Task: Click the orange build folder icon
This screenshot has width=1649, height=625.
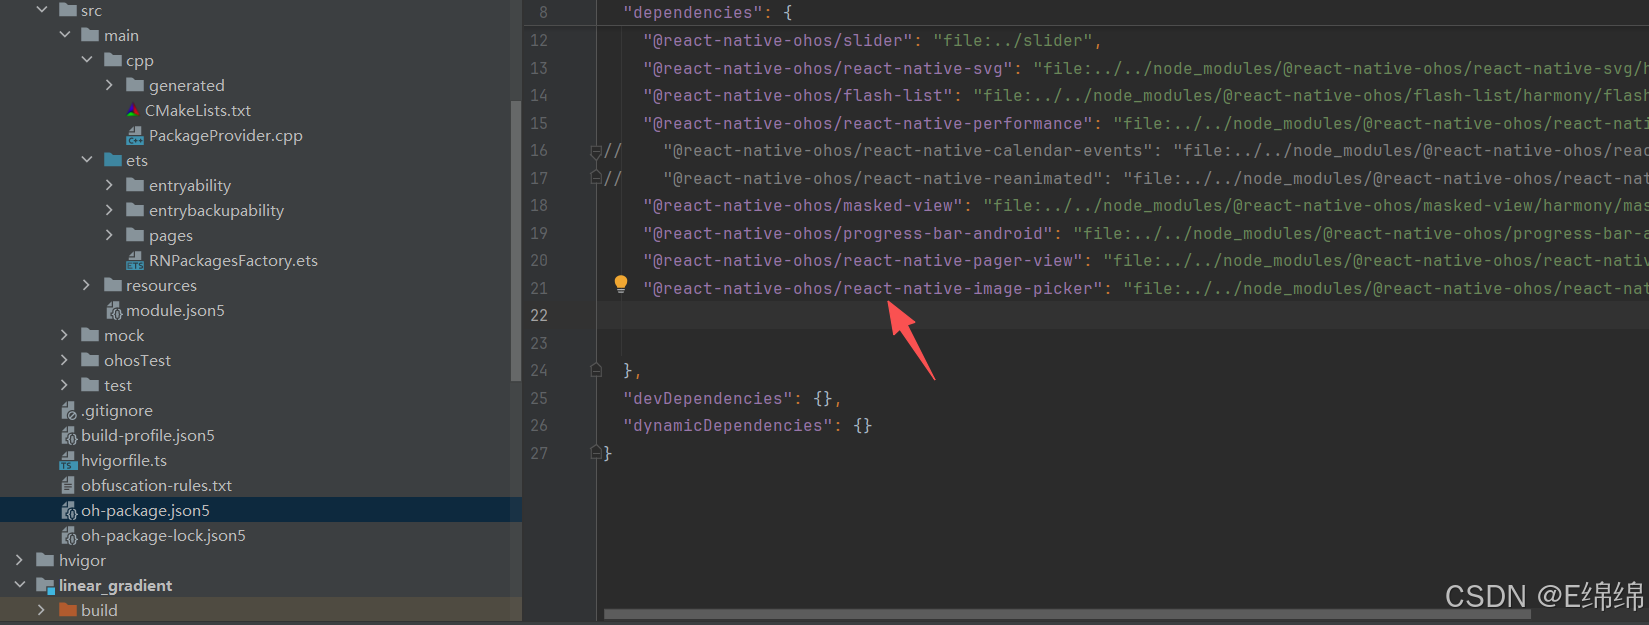Action: click(68, 610)
